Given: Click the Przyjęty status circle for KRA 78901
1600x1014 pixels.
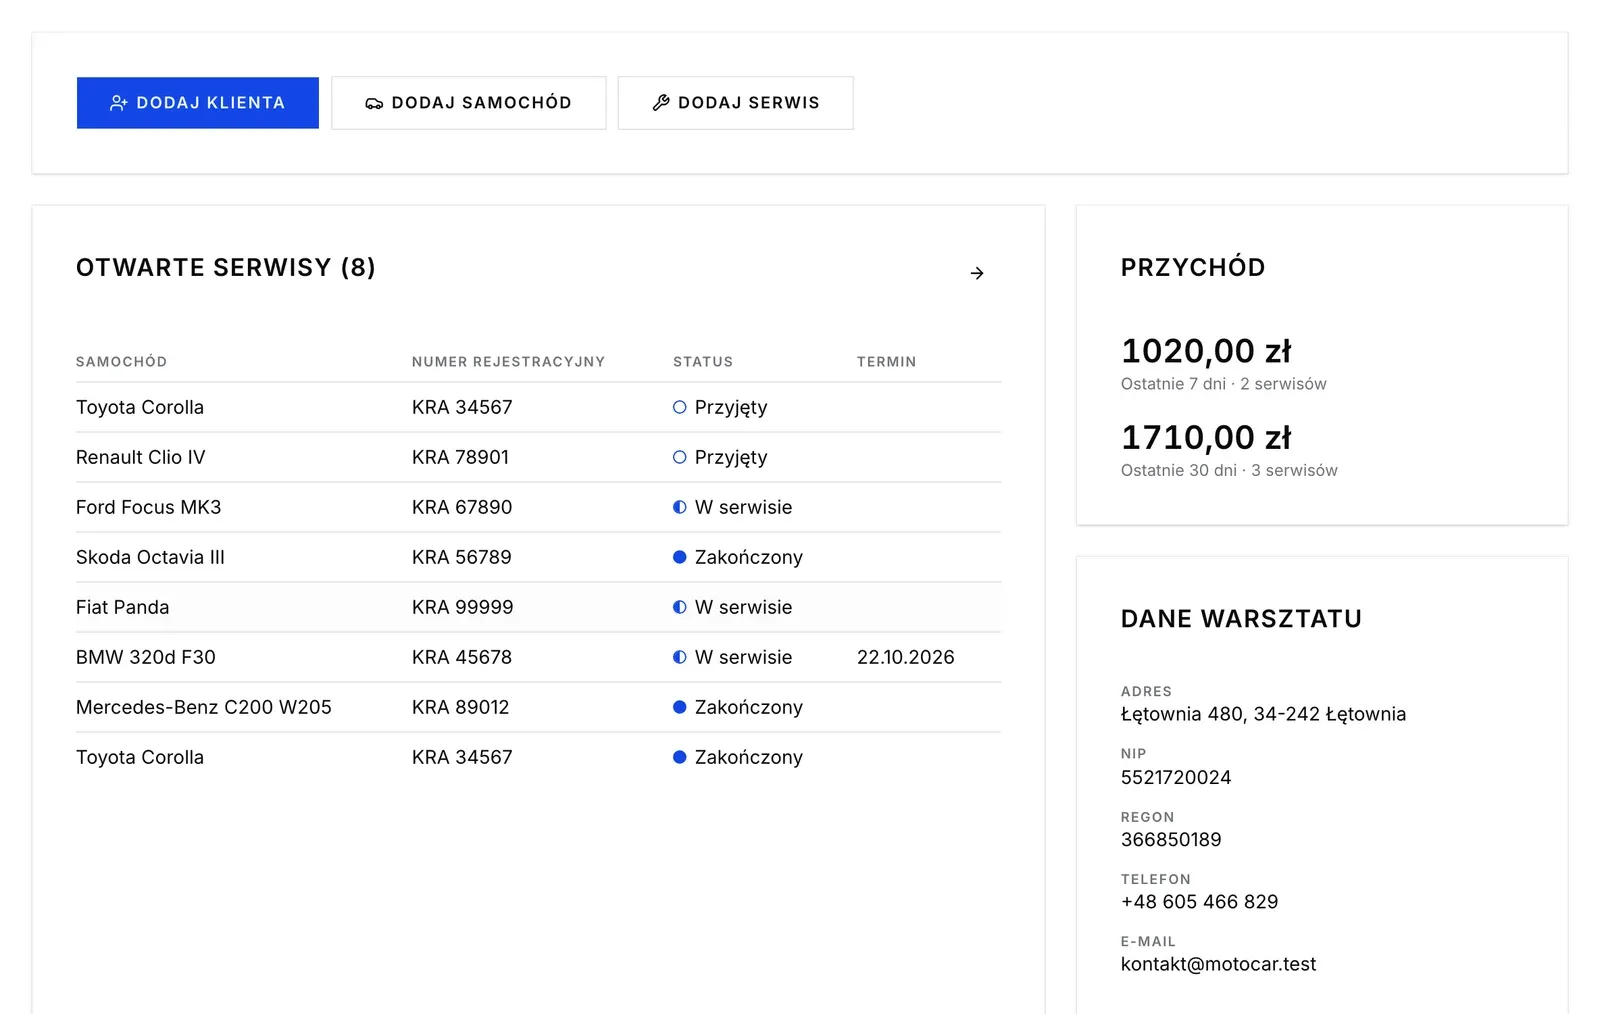Looking at the screenshot, I should 680,457.
